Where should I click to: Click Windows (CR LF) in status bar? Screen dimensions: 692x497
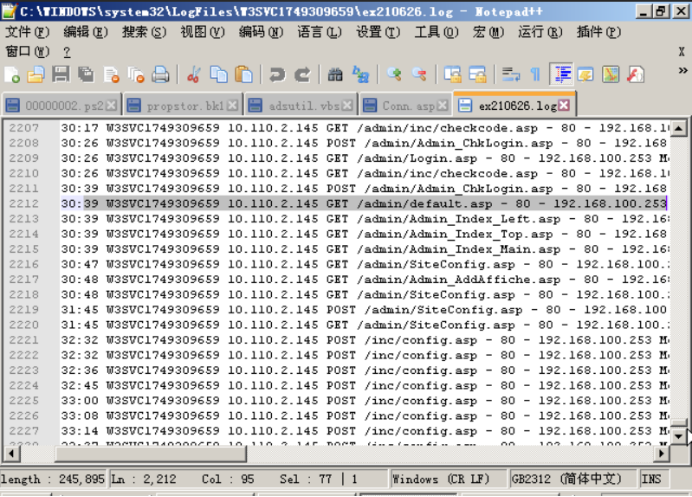point(446,479)
